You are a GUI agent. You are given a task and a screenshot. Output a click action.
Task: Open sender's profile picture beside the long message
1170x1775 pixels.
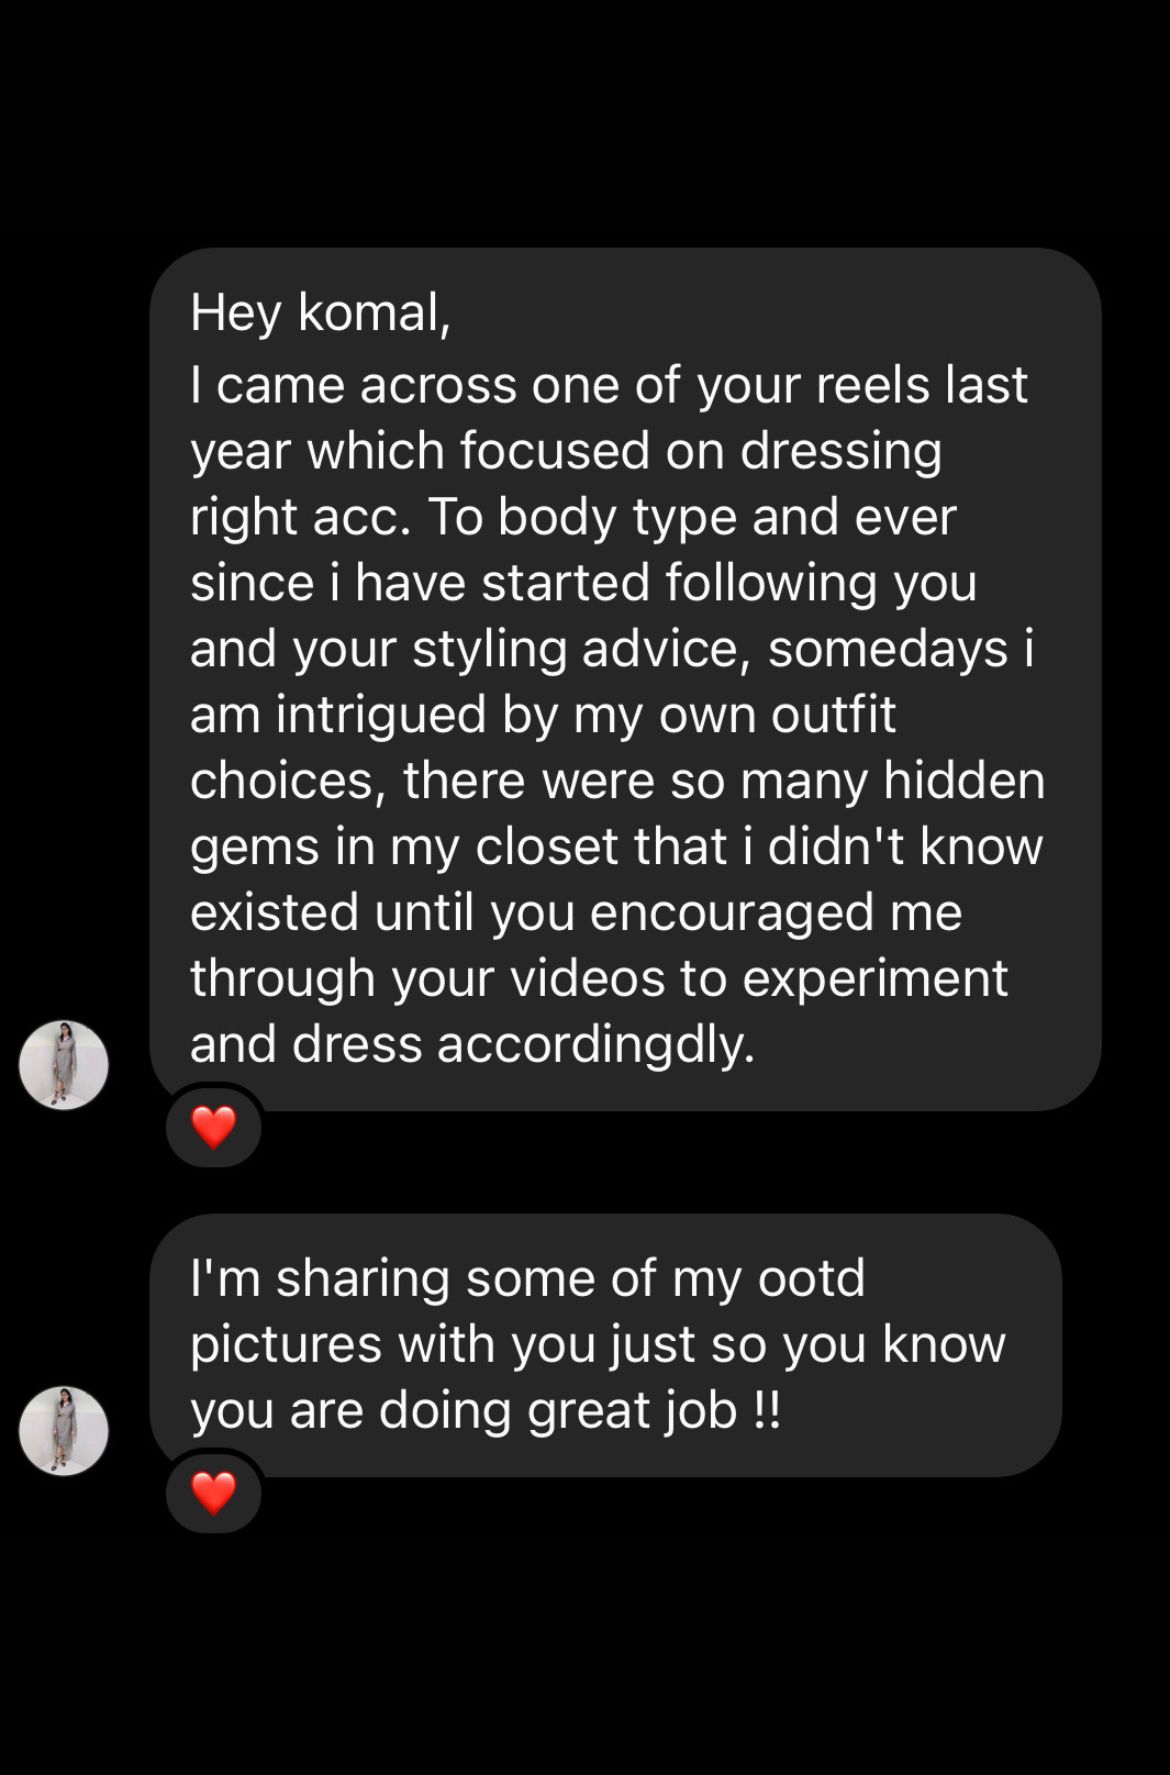click(x=64, y=1064)
